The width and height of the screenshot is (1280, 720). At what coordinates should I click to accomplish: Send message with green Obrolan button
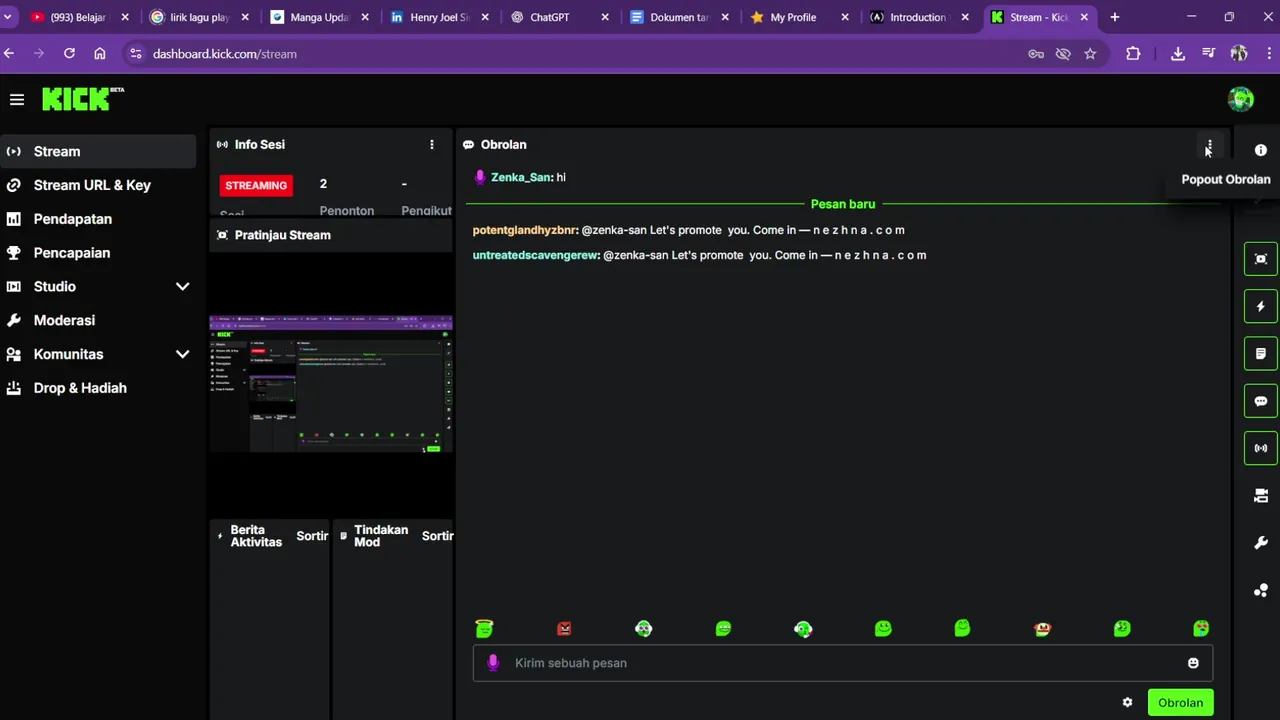pos(1180,703)
